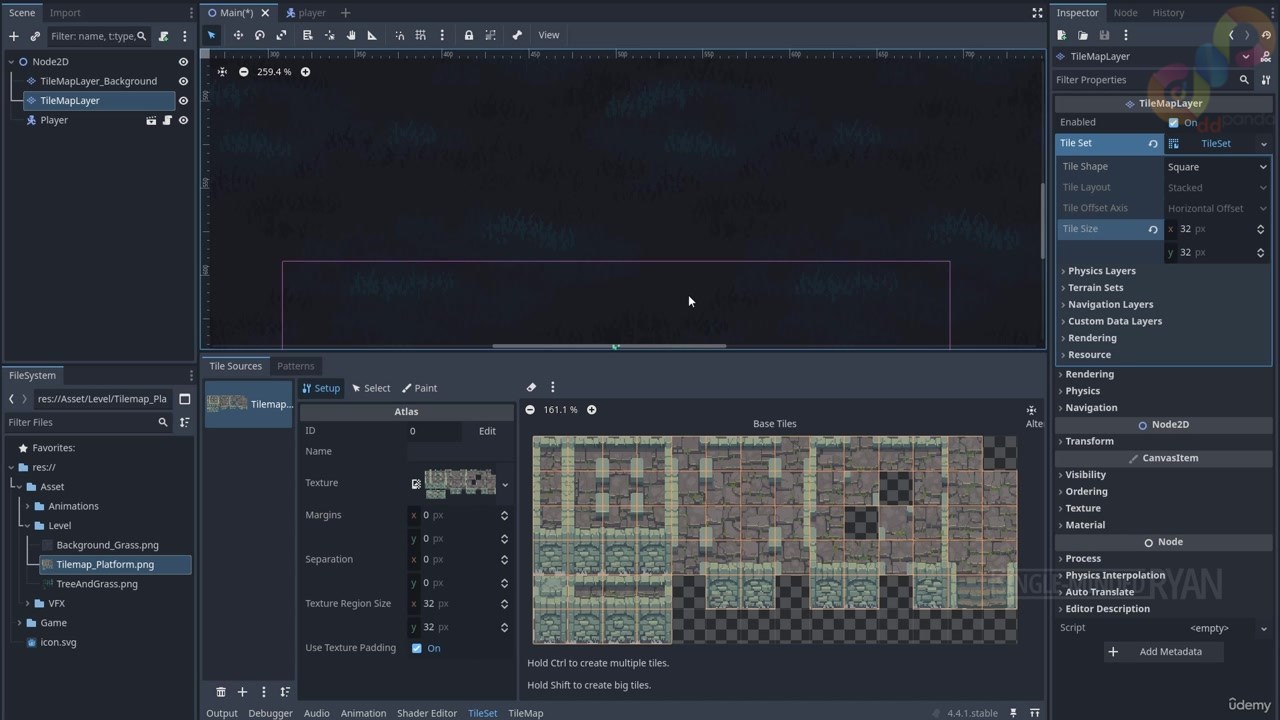Click the Setup mode button
The width and height of the screenshot is (1280, 720).
(x=321, y=388)
